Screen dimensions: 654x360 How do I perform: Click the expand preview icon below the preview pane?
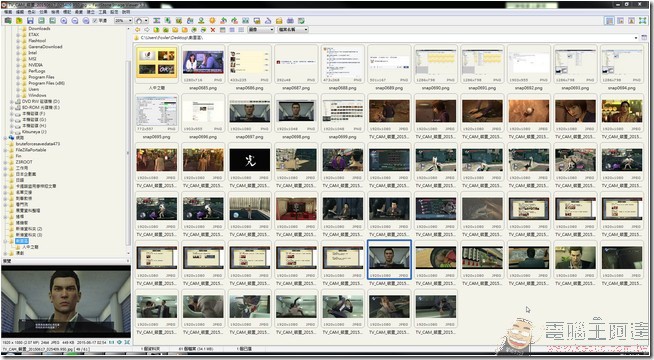[127, 342]
